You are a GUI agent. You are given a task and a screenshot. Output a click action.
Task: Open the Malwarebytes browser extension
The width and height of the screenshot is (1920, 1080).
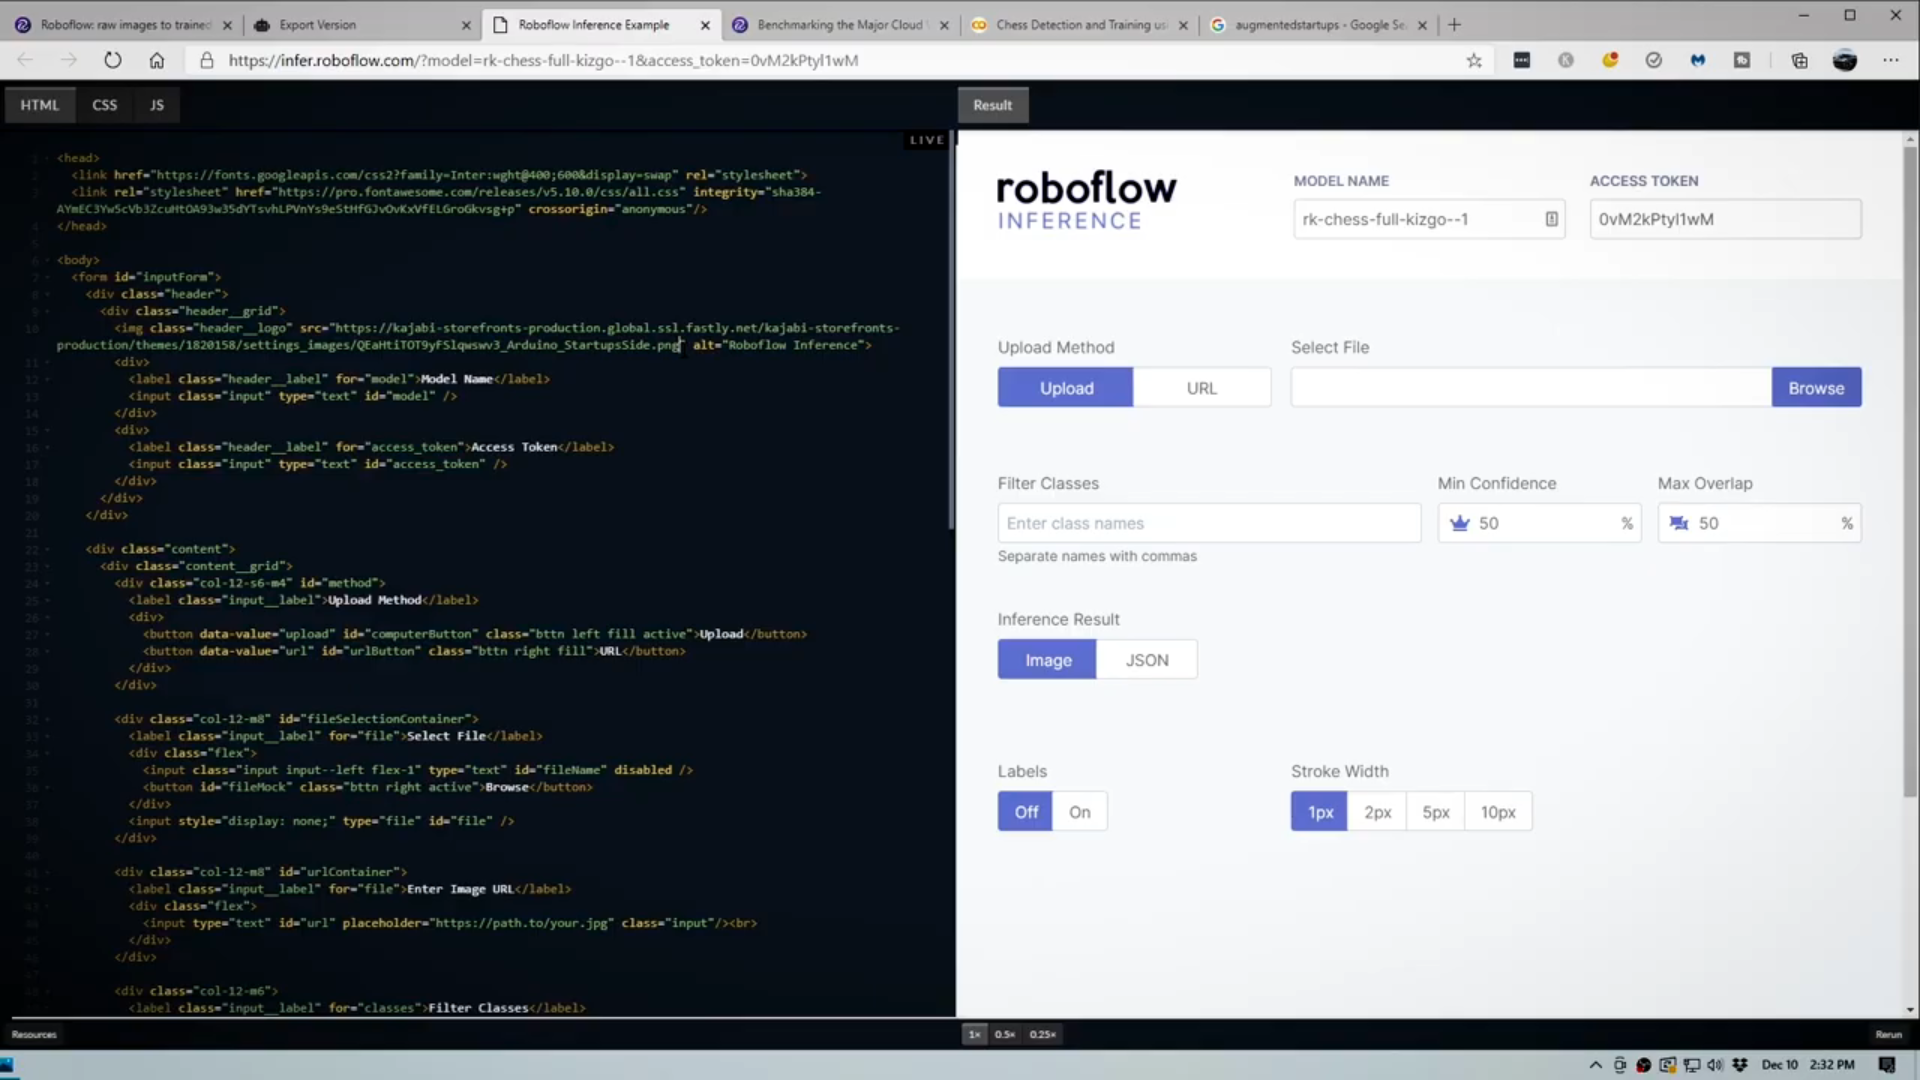click(1698, 60)
